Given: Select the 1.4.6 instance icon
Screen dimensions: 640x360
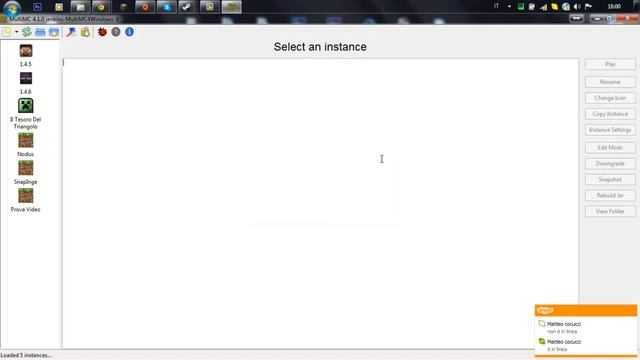Looking at the screenshot, I should [x=26, y=78].
